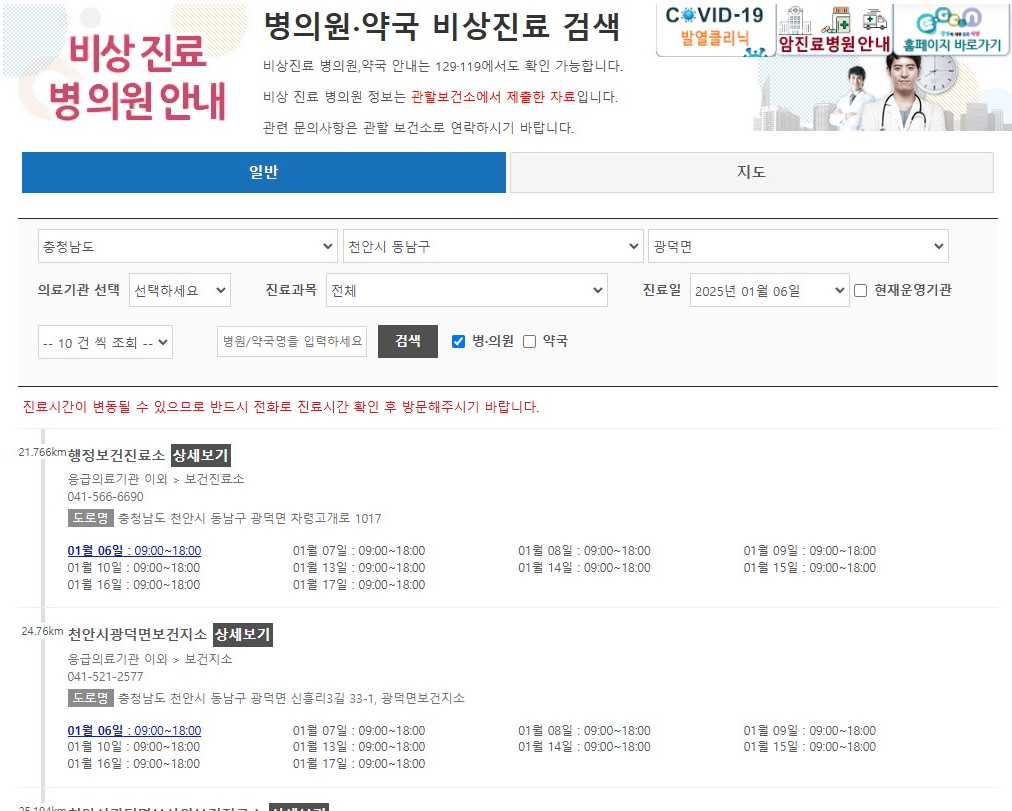The height and width of the screenshot is (811, 1012).
Task: Switch to the 일반 tab
Action: (263, 172)
